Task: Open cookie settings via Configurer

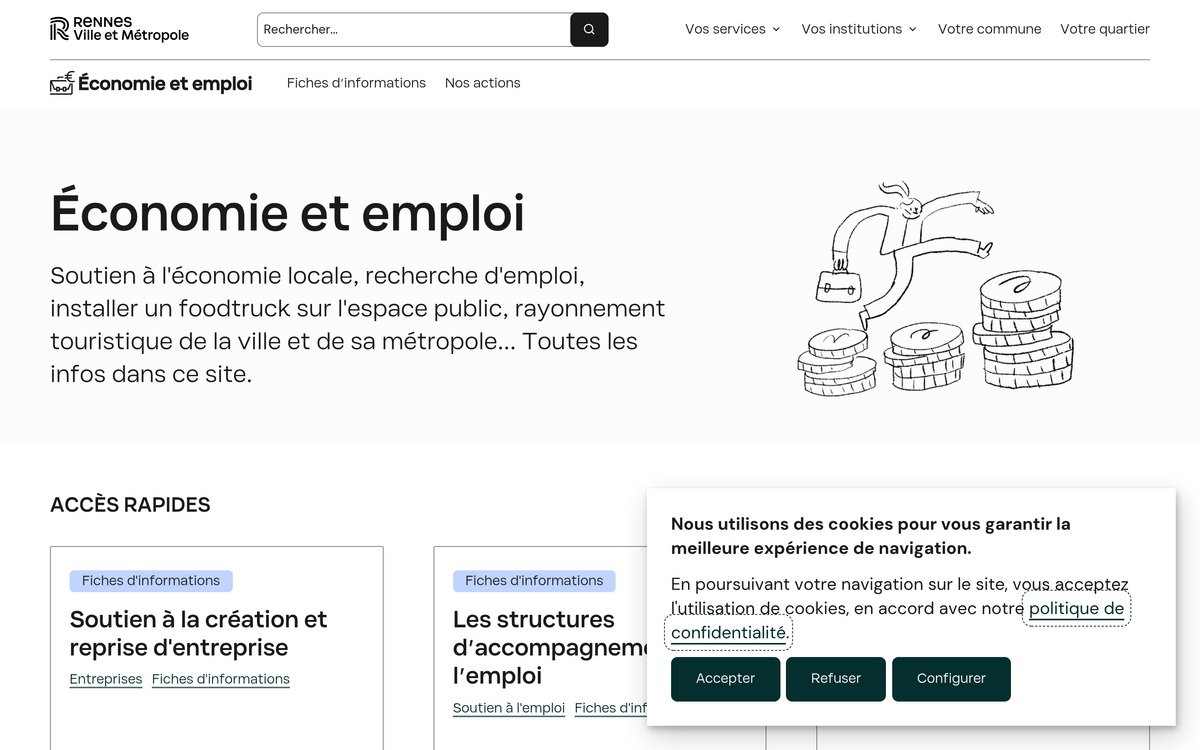Action: pyautogui.click(x=950, y=679)
